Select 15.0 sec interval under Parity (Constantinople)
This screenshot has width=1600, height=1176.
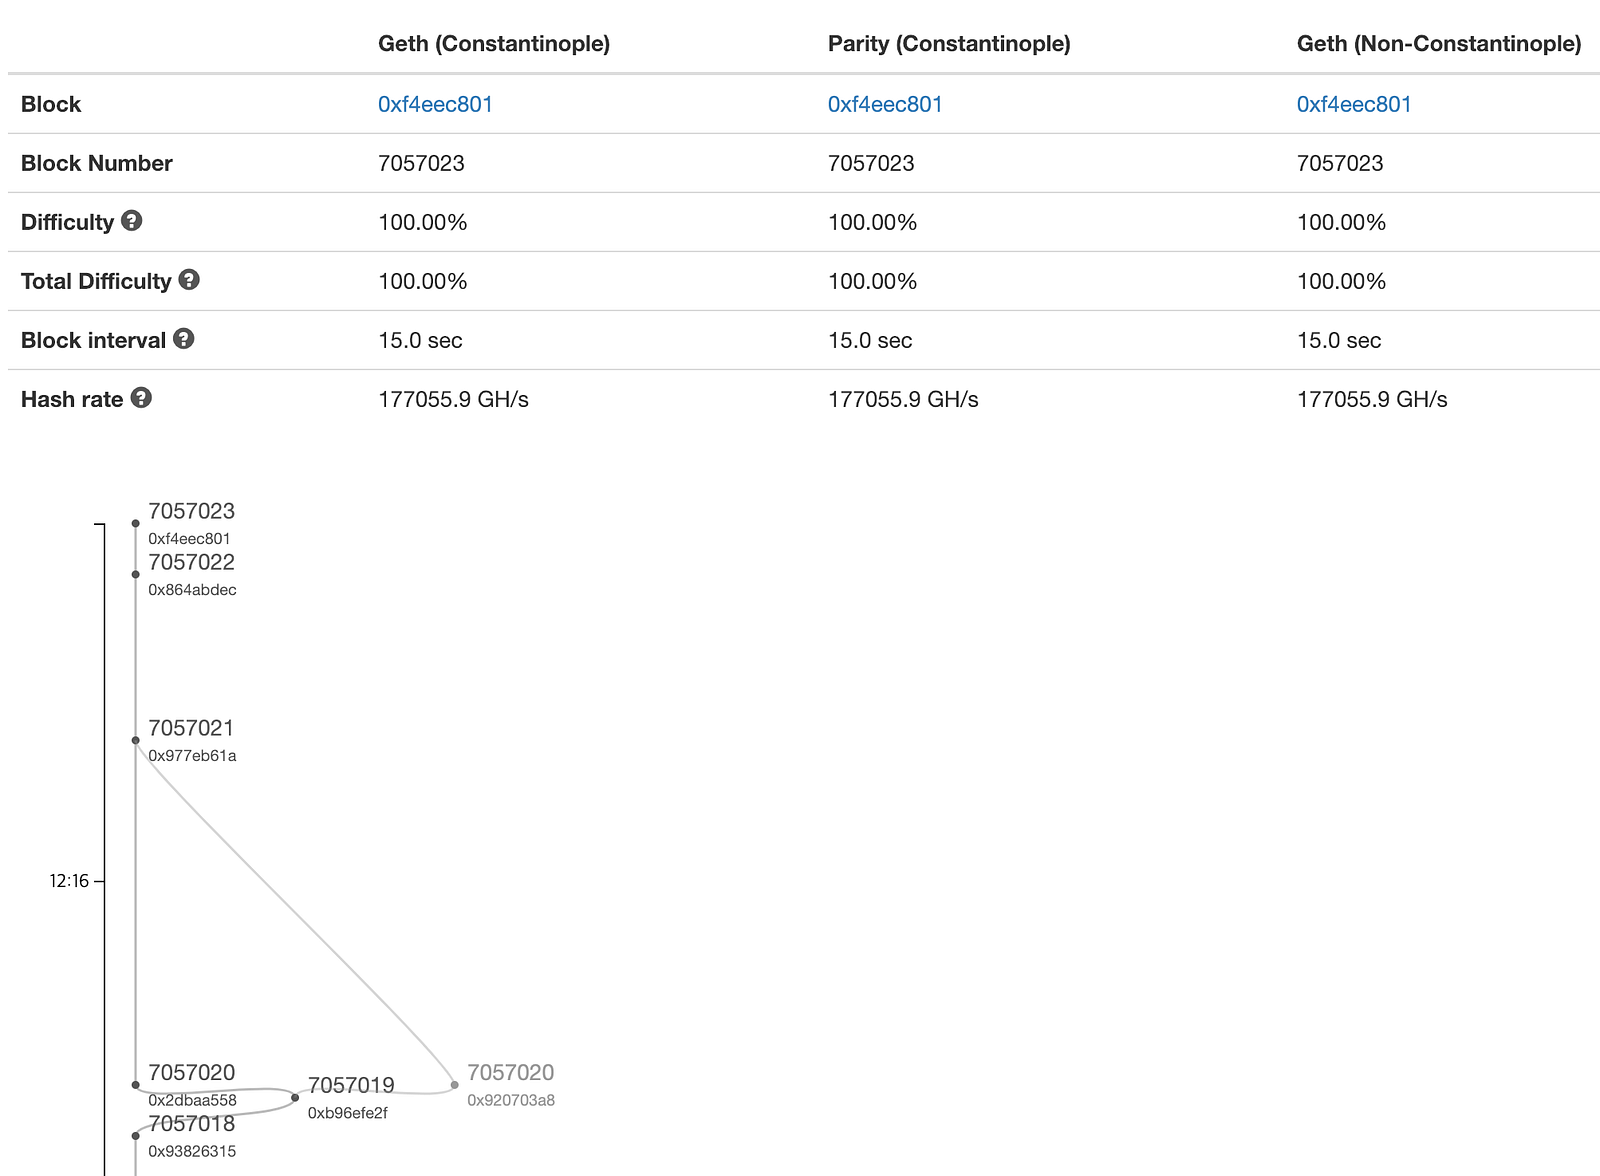[870, 340]
